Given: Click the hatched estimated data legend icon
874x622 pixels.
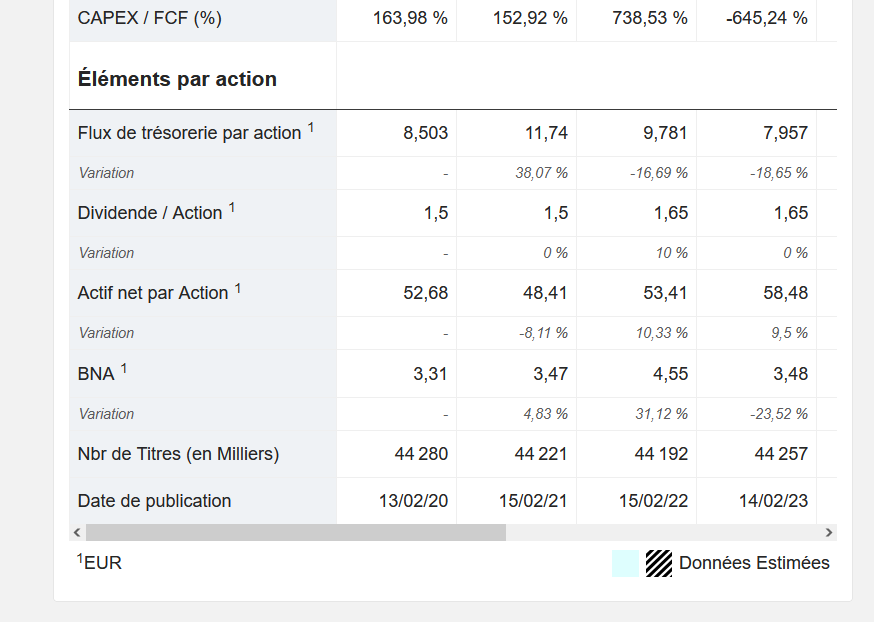Looking at the screenshot, I should pyautogui.click(x=658, y=564).
